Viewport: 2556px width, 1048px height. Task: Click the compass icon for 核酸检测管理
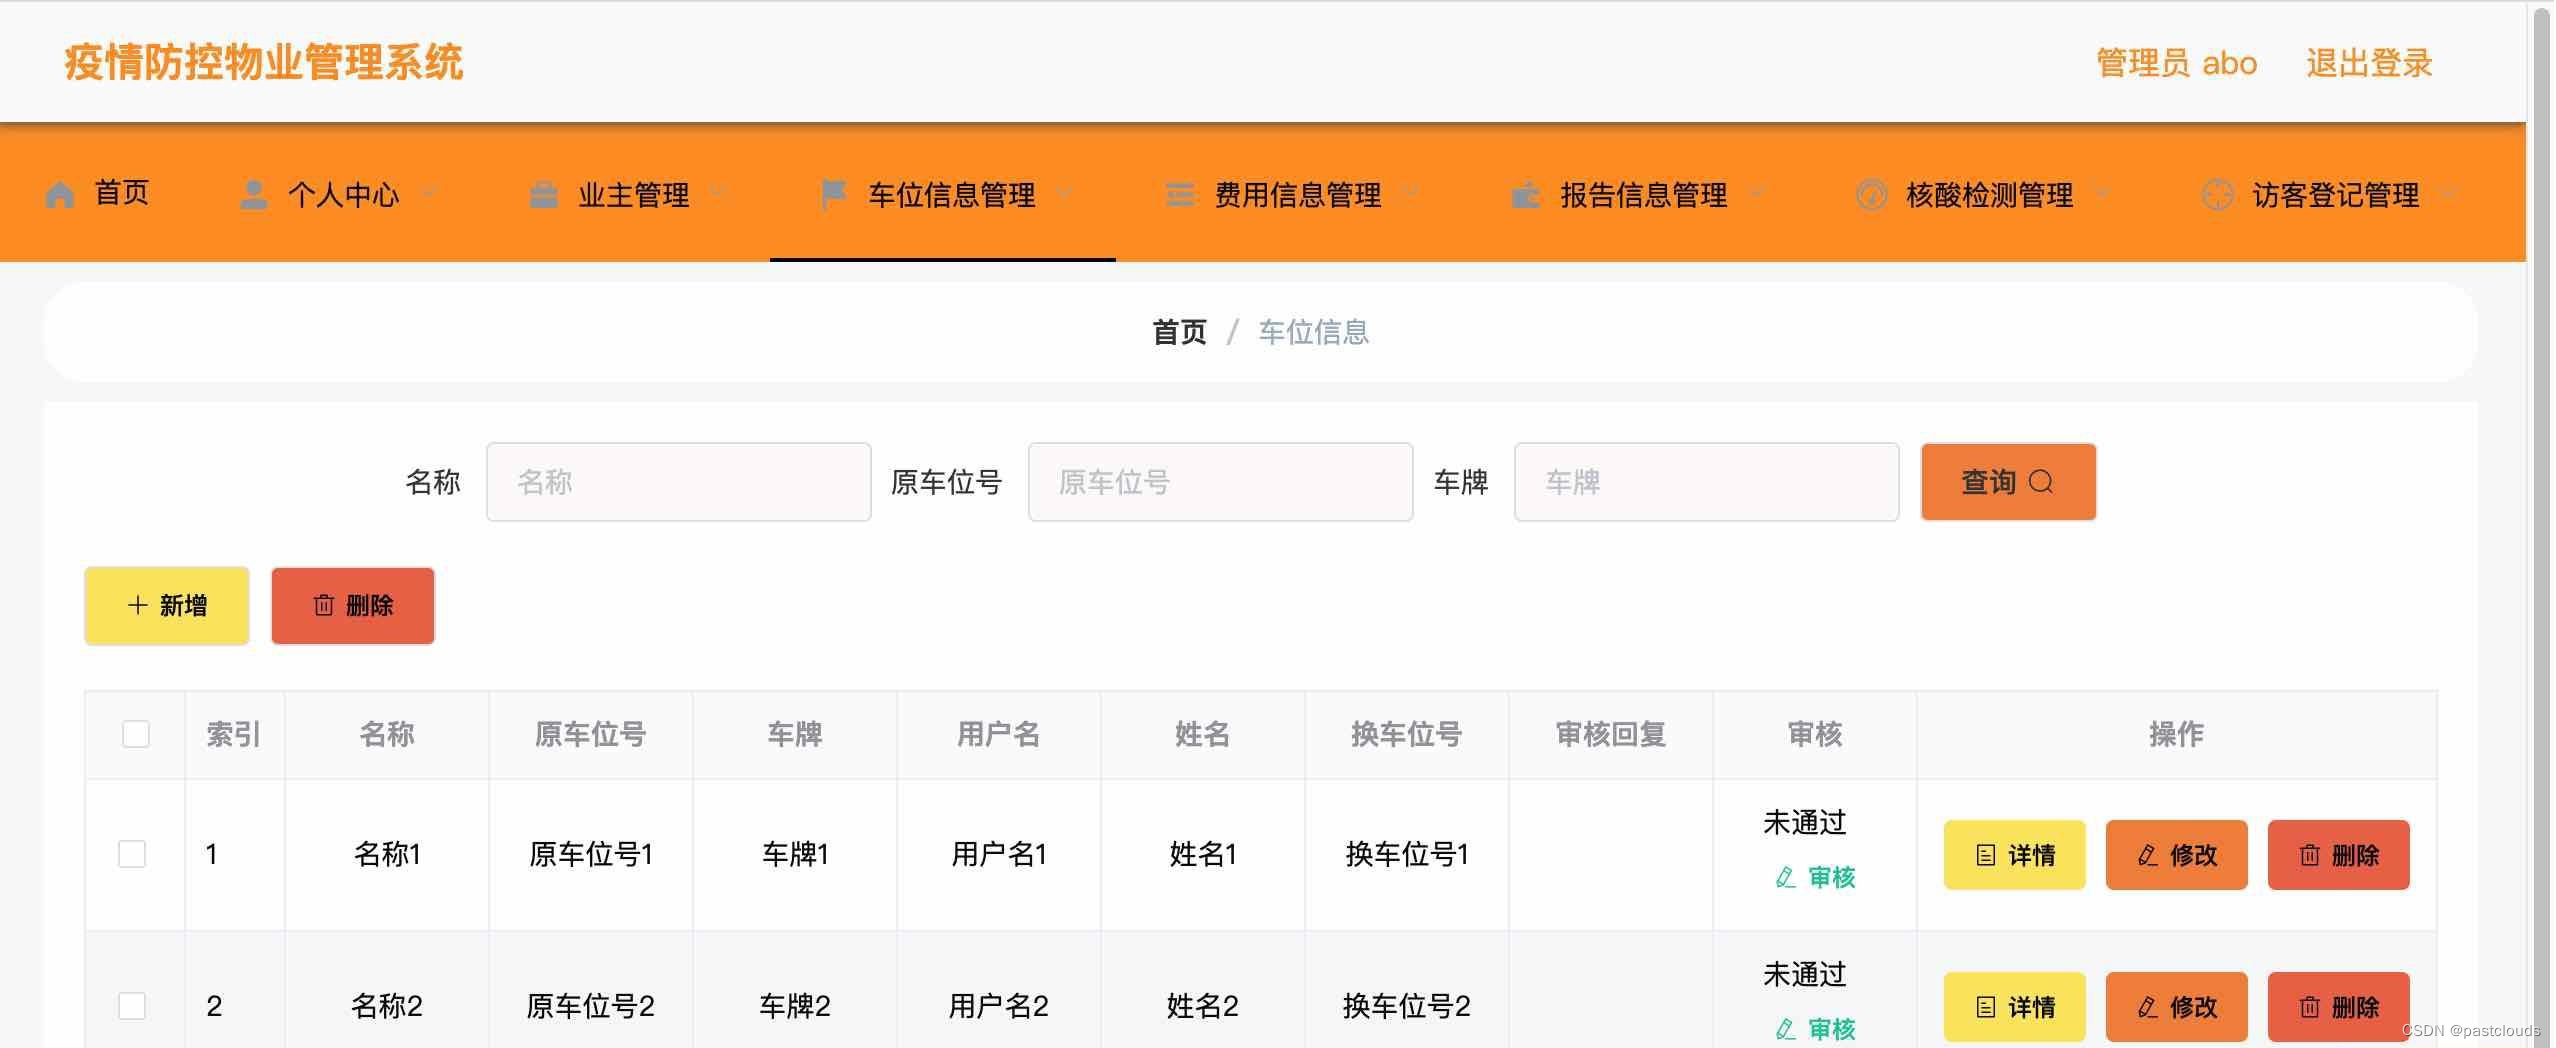(1872, 194)
